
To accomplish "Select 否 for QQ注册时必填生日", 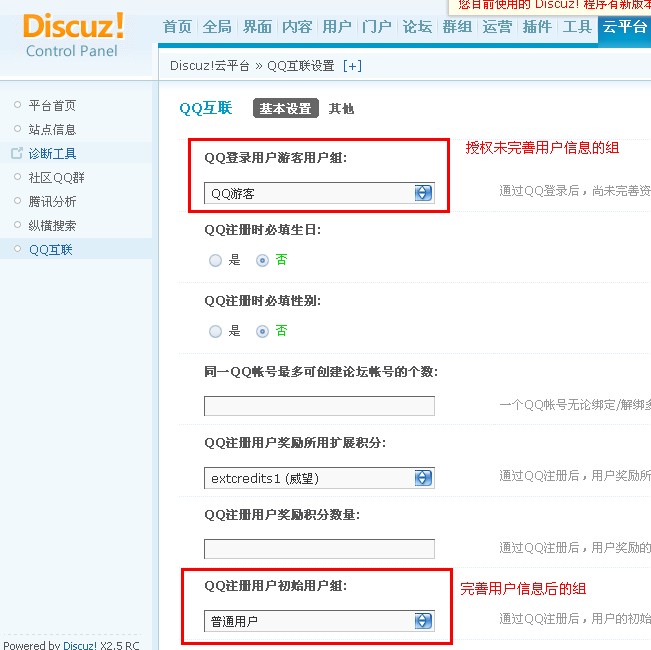I will click(x=262, y=260).
